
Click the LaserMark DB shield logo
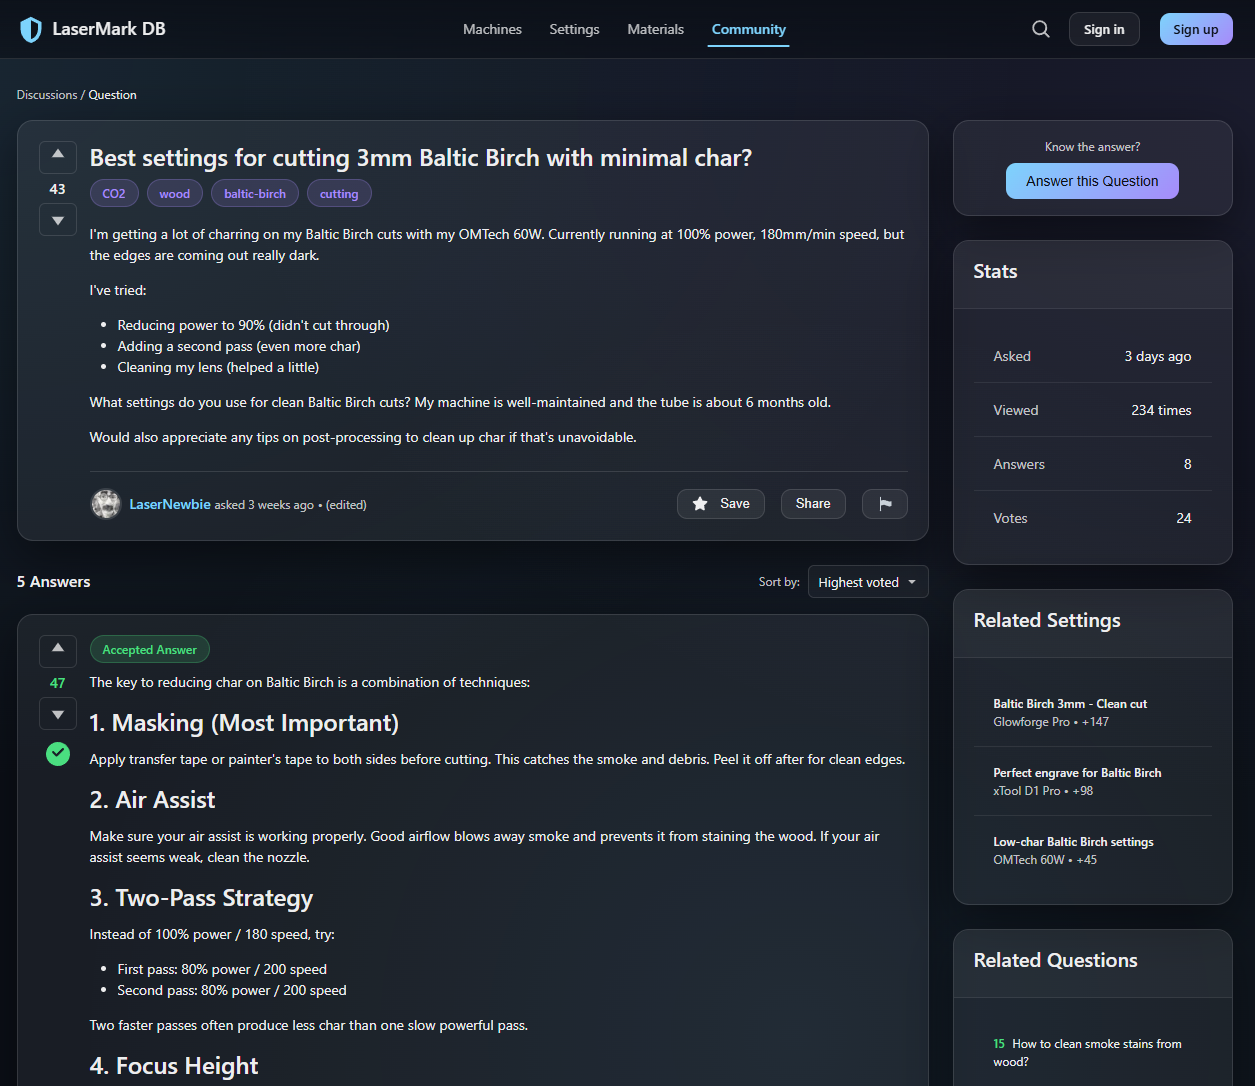tap(31, 29)
